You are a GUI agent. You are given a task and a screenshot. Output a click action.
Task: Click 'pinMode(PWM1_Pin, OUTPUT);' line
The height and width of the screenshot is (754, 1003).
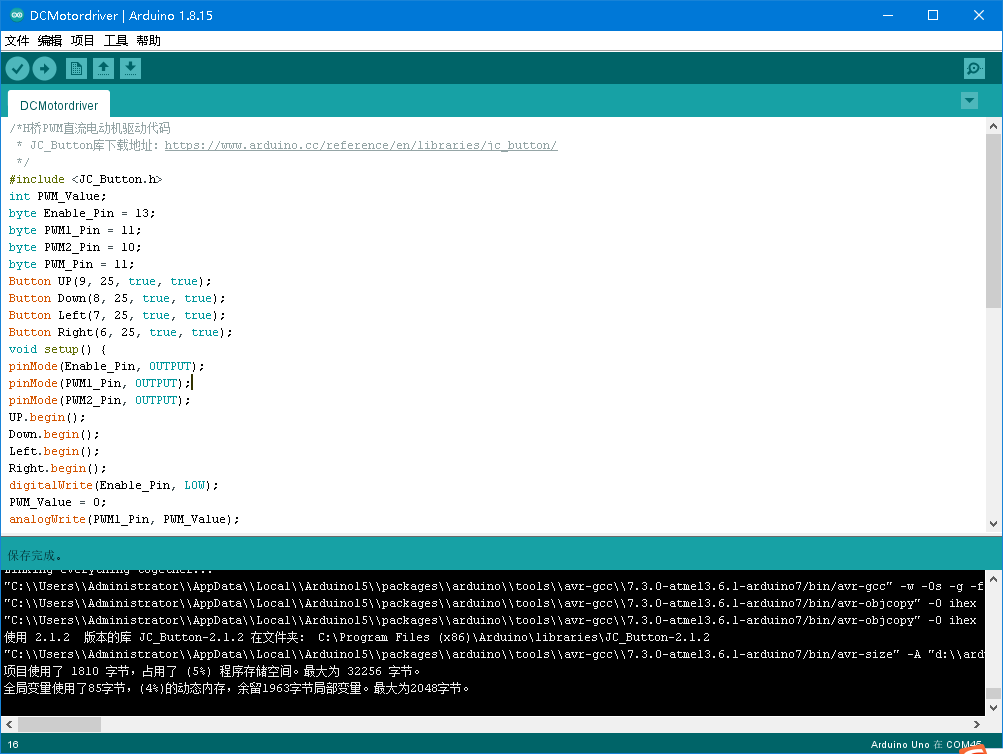[x=100, y=383]
